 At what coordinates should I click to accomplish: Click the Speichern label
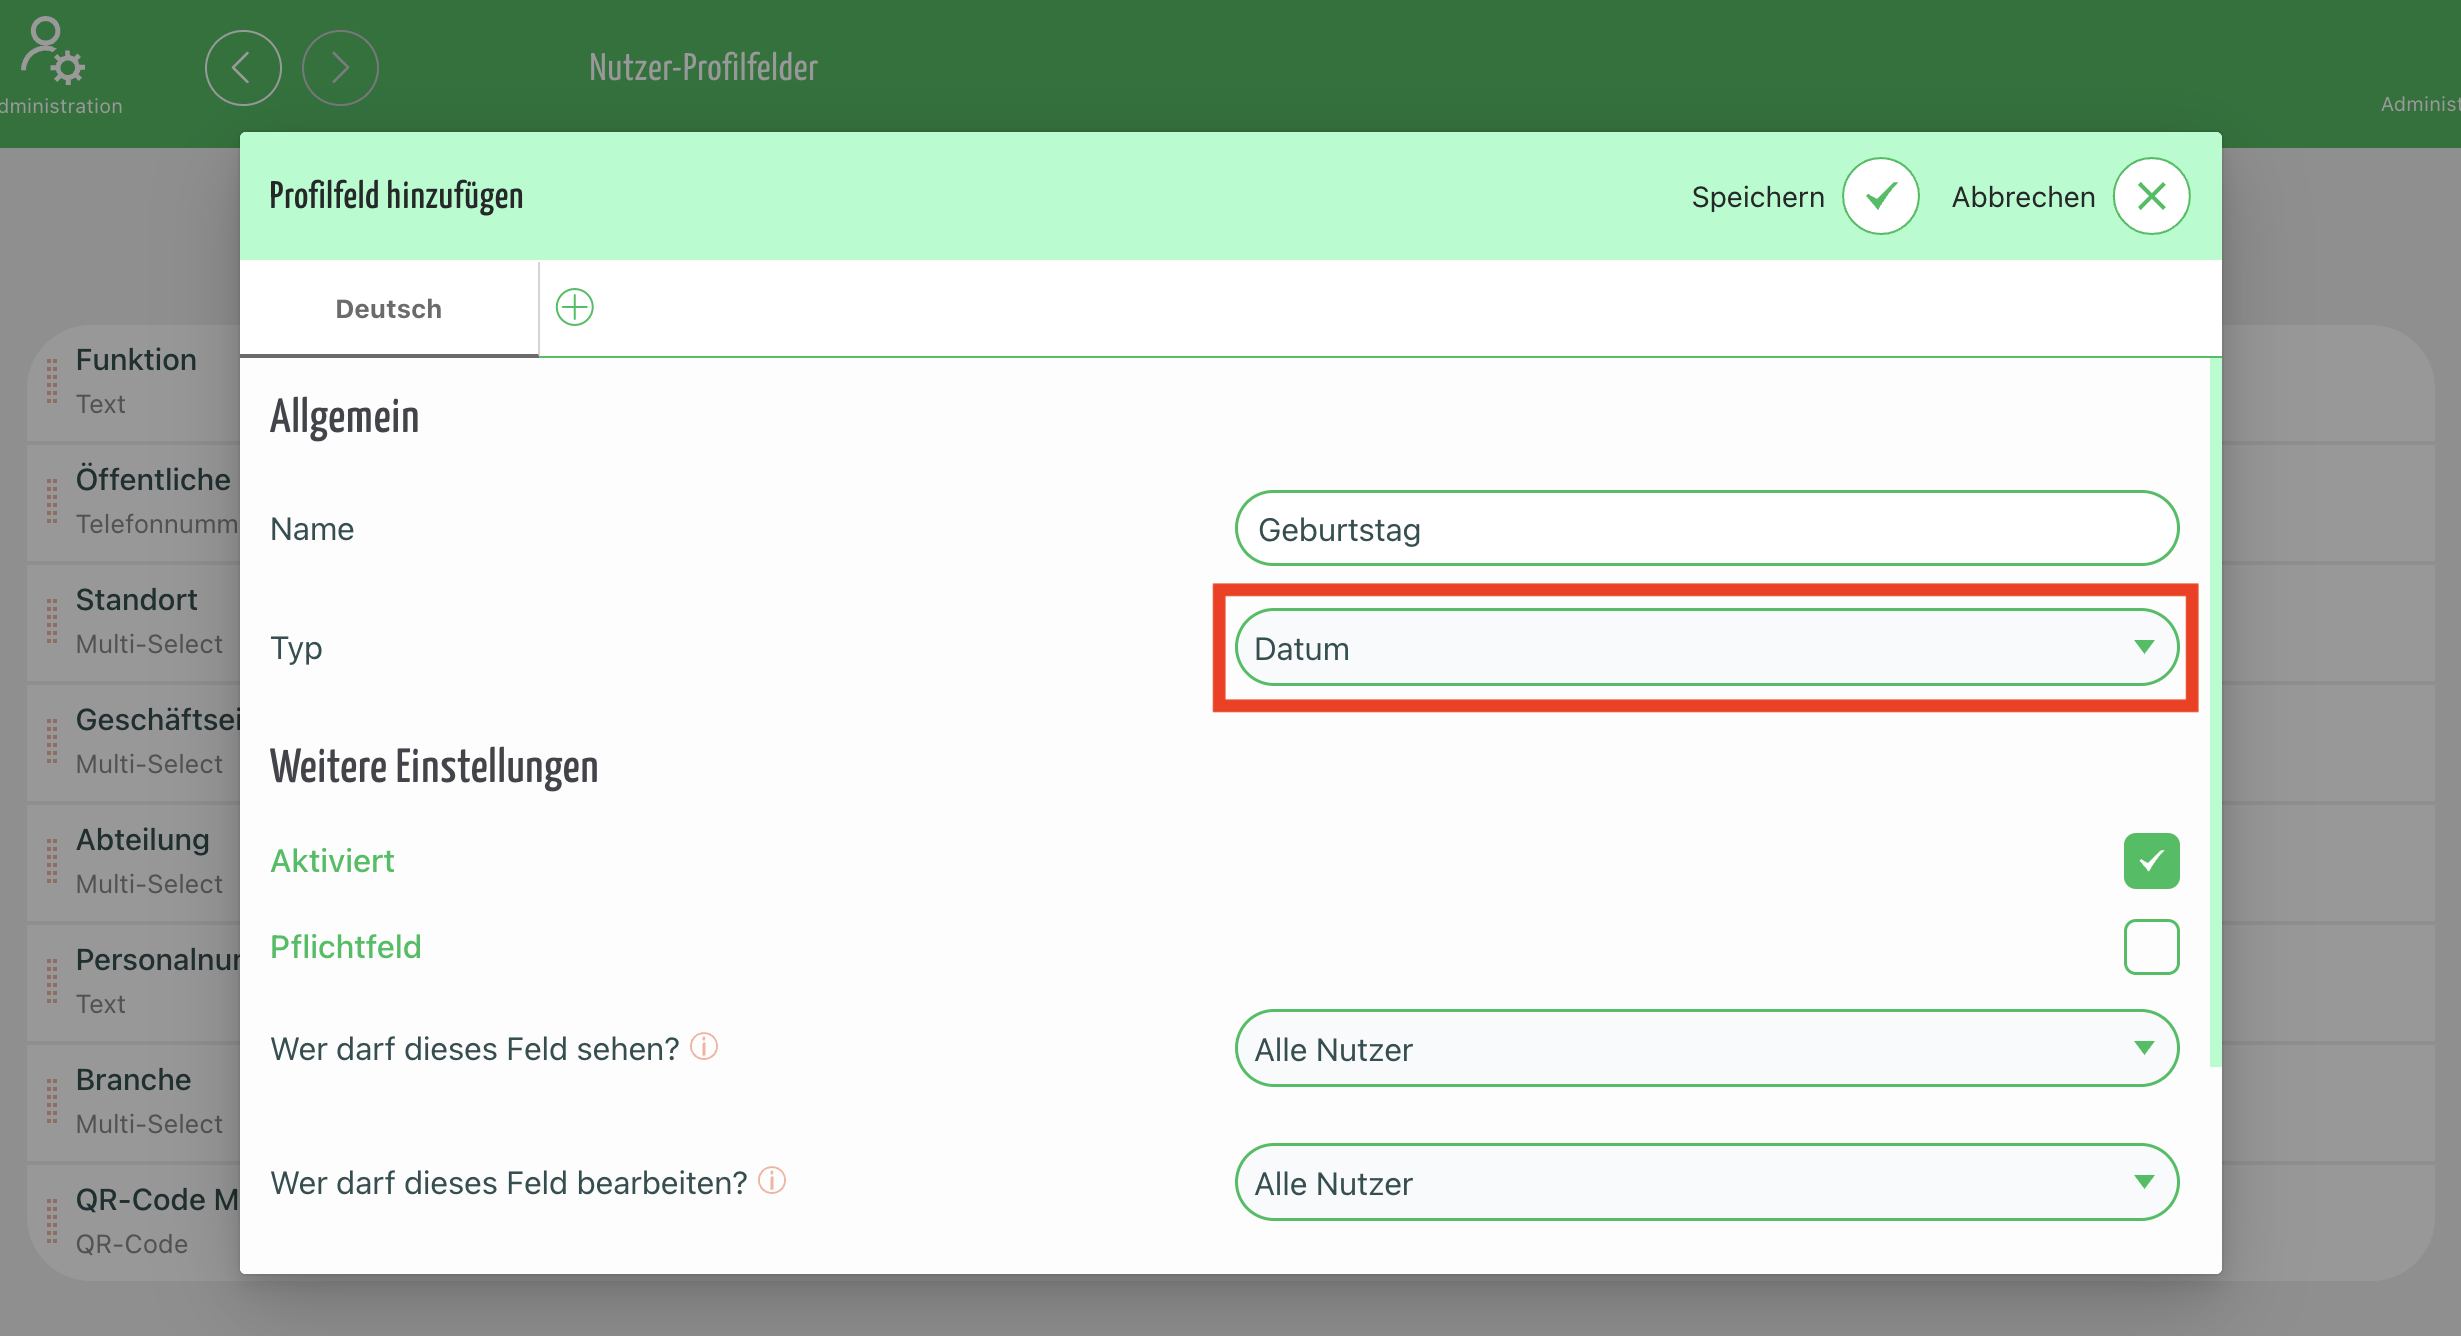(x=1757, y=197)
